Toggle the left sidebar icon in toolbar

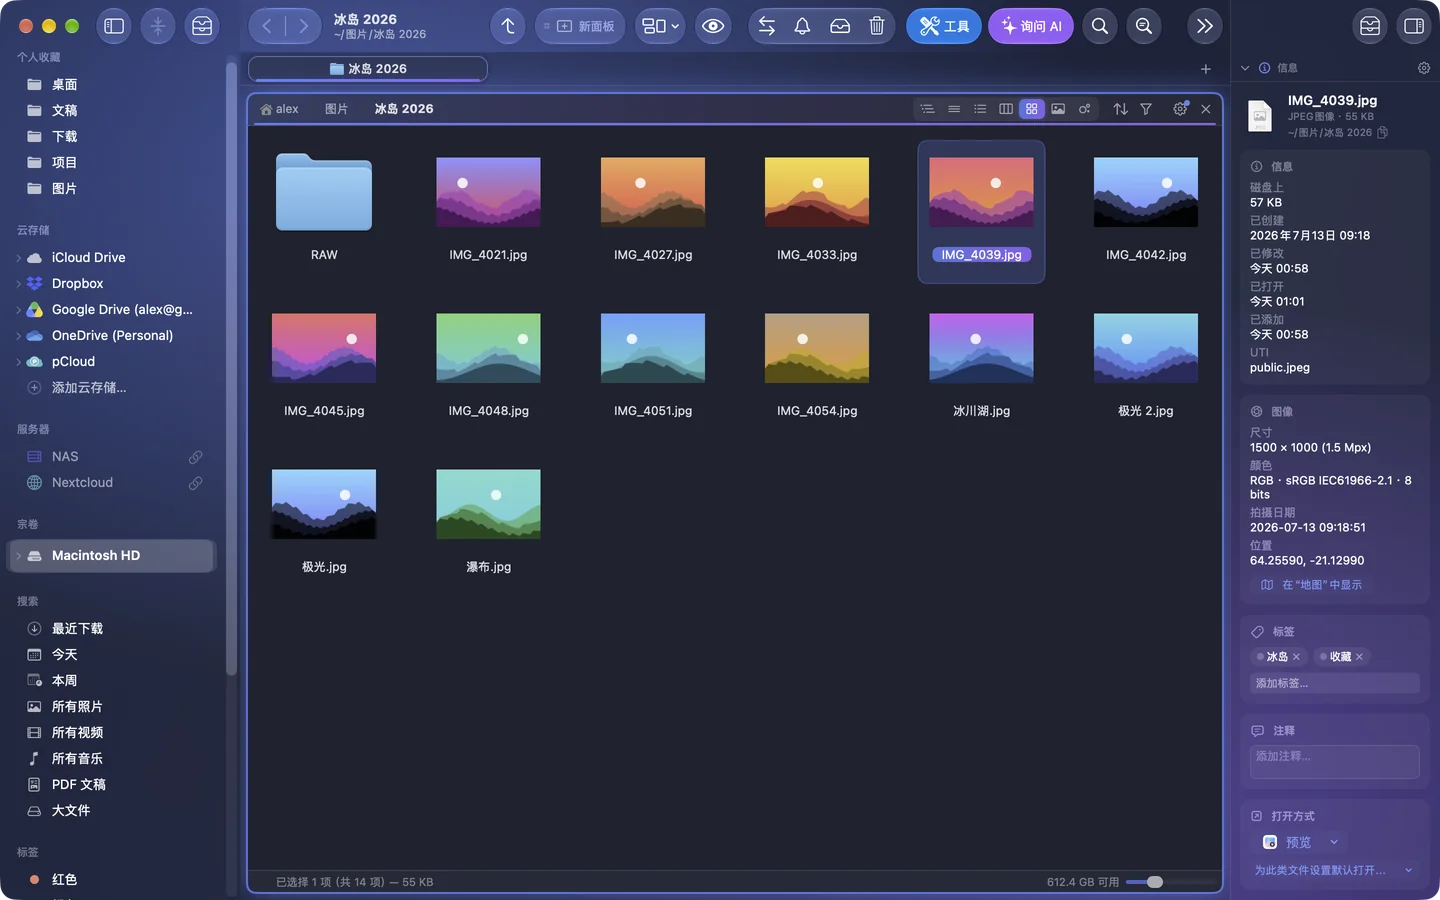point(114,26)
